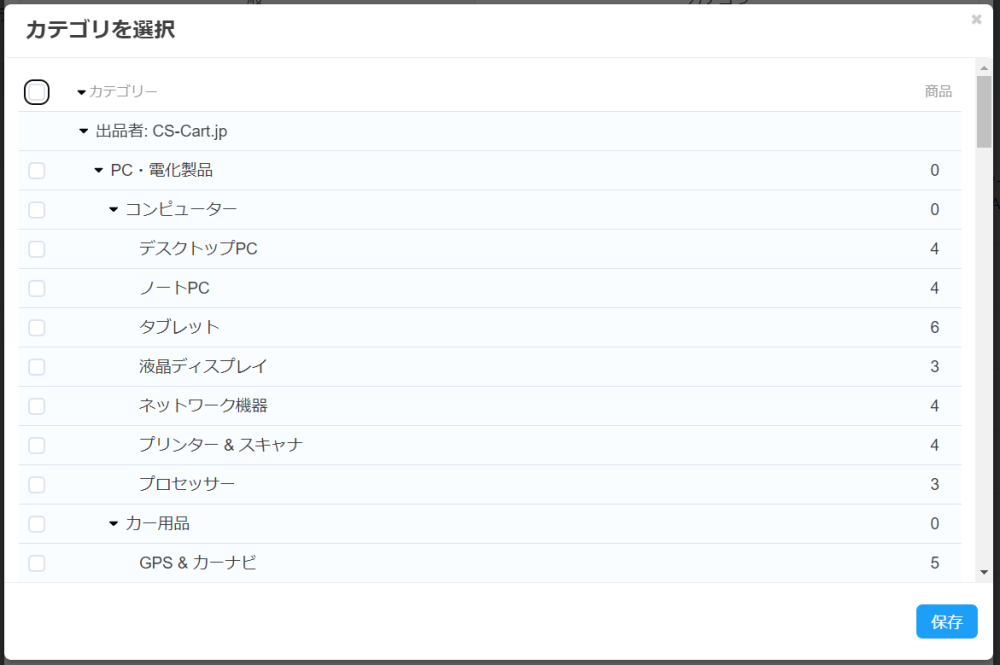The width and height of the screenshot is (1000, 665).
Task: Collapse the PC・電化製品 category arrow
Action: [x=98, y=170]
